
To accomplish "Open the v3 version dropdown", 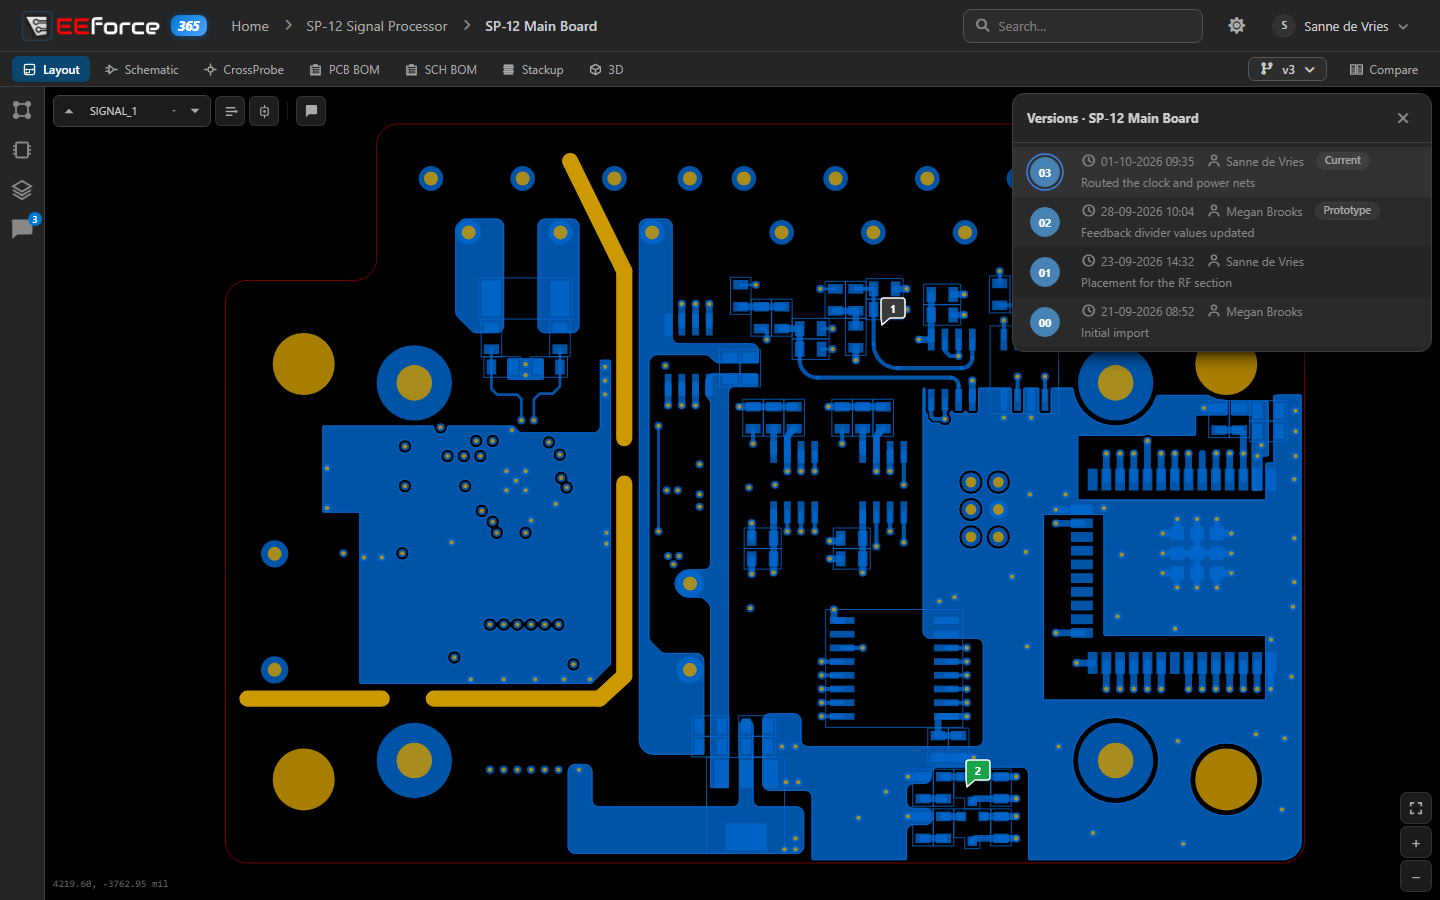I will pyautogui.click(x=1287, y=69).
